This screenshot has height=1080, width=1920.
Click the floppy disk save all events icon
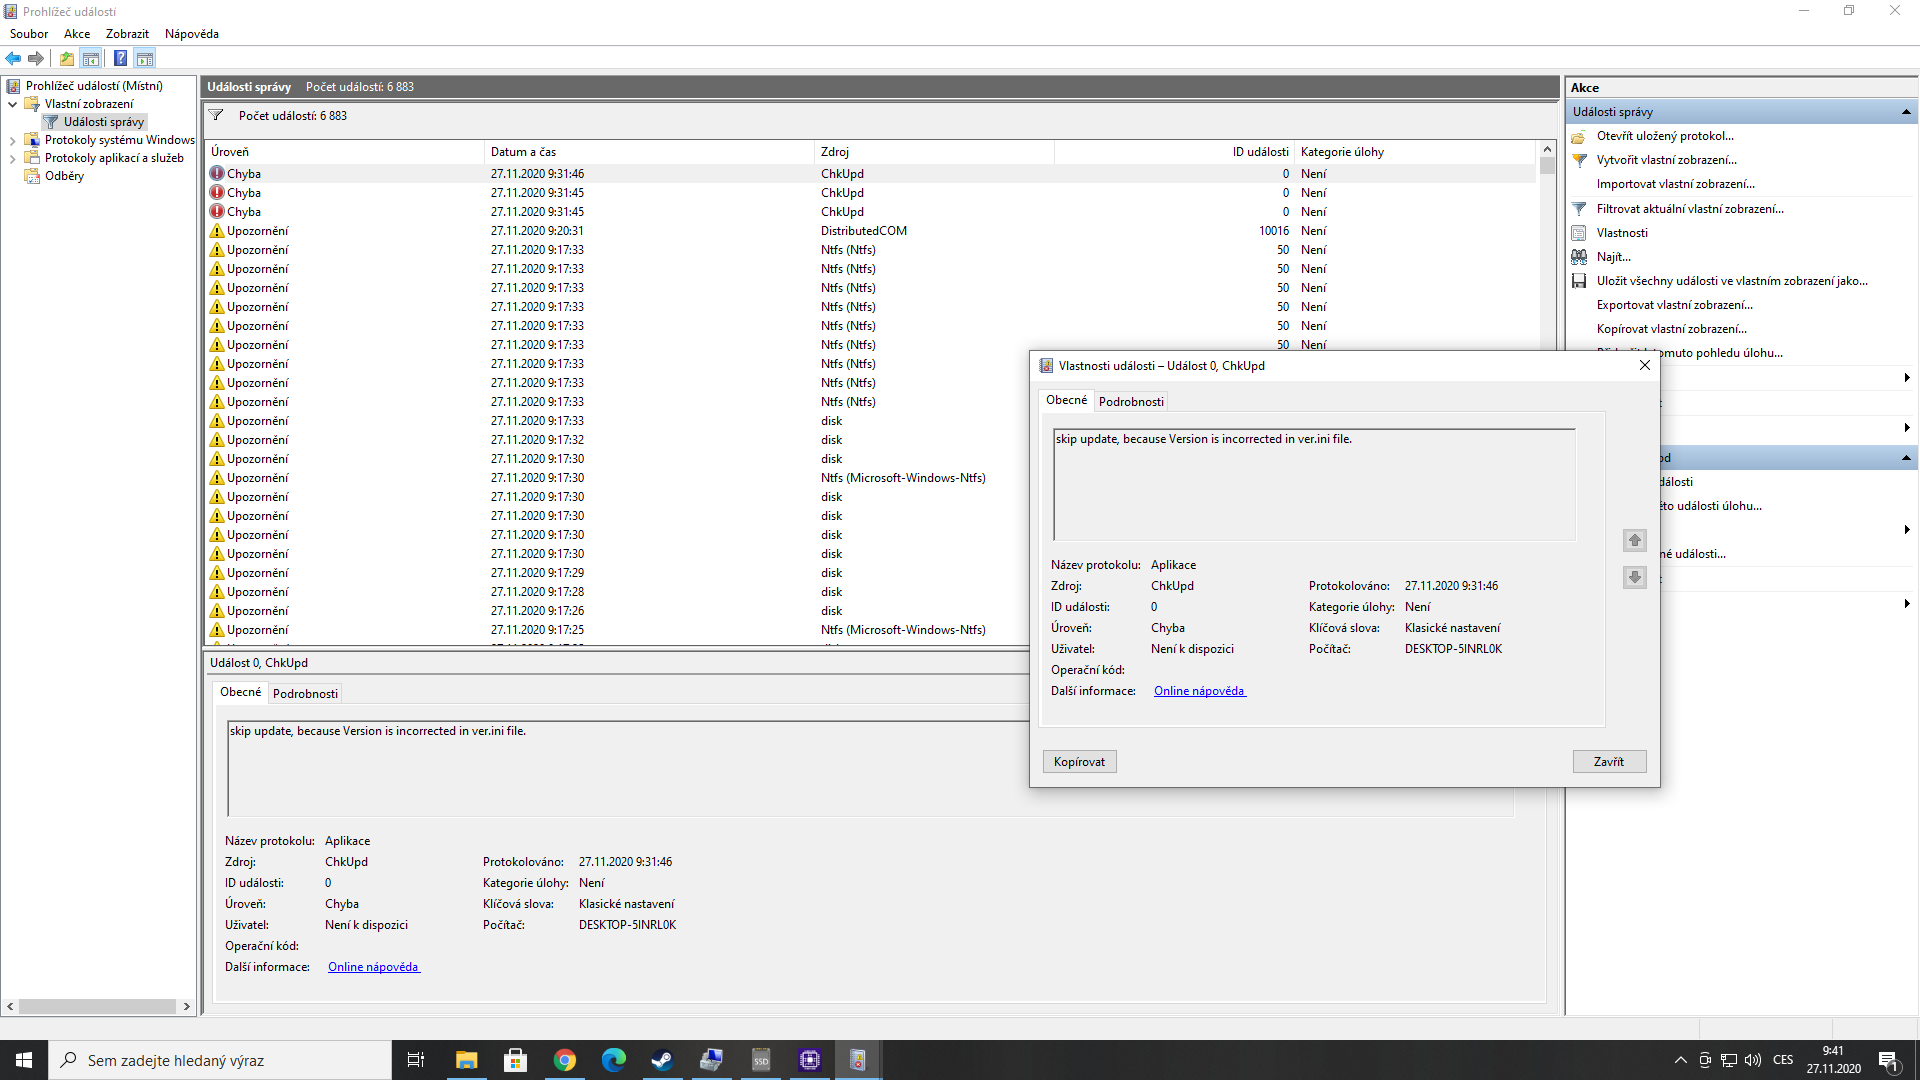[x=1579, y=281]
